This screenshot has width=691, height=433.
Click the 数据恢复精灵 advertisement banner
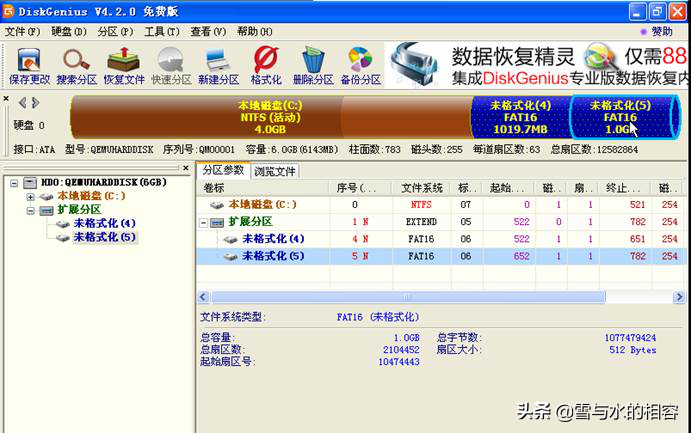[x=537, y=65]
